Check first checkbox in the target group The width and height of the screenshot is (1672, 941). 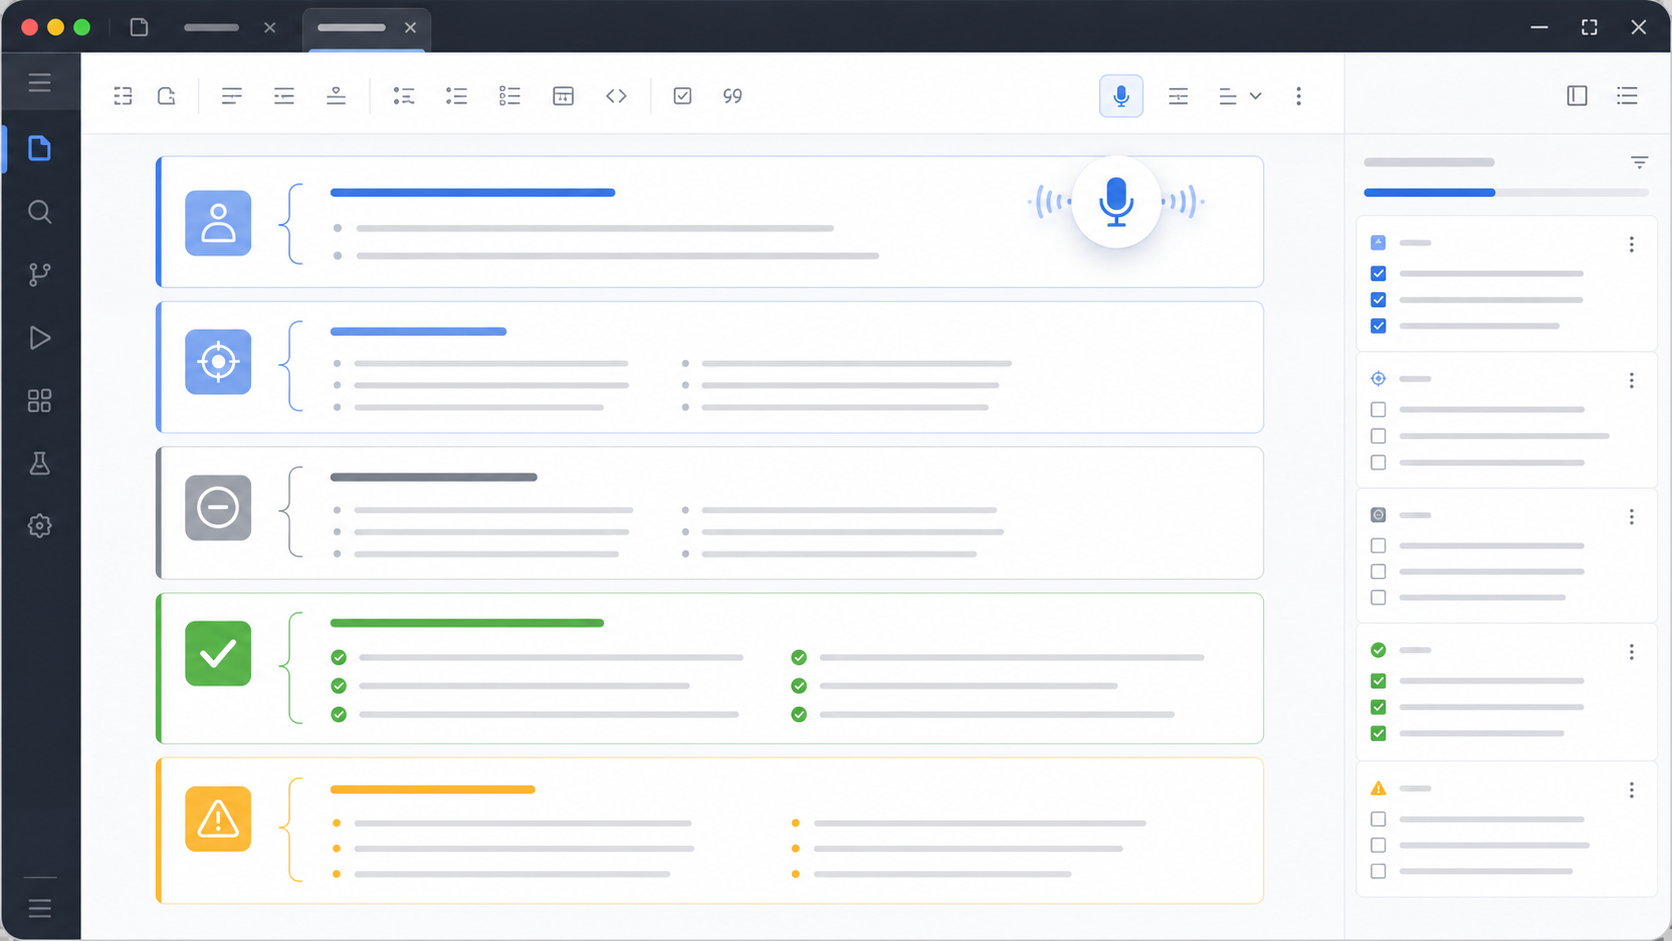1378,410
